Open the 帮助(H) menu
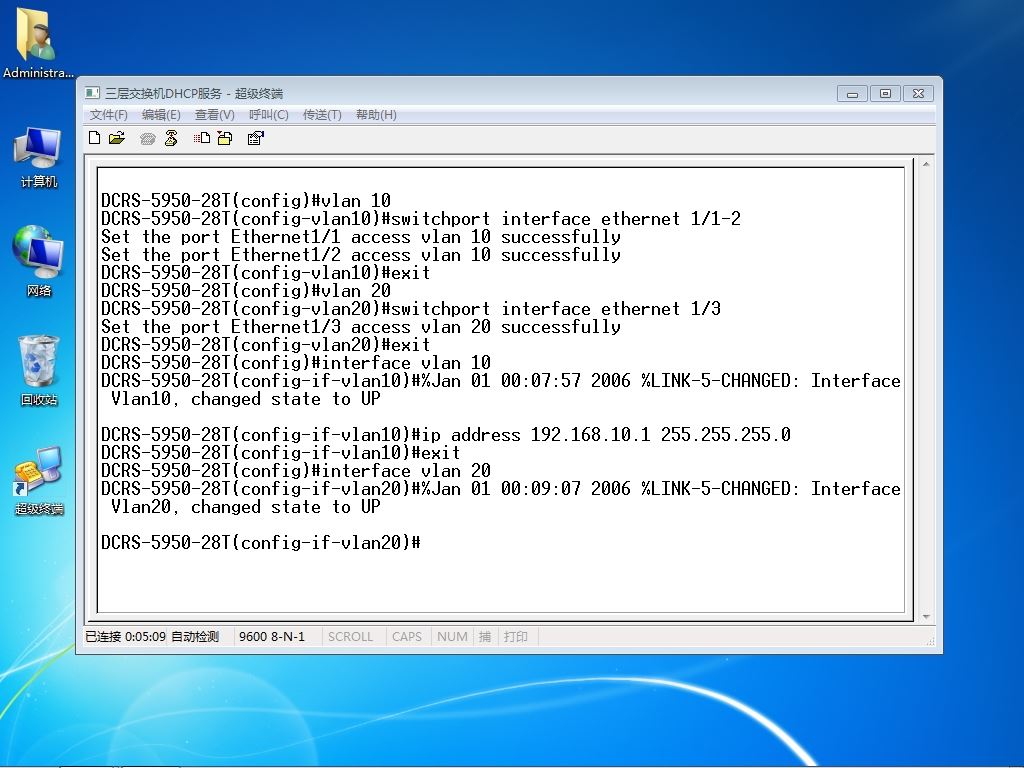Screen dimensions: 1024x768 376,115
